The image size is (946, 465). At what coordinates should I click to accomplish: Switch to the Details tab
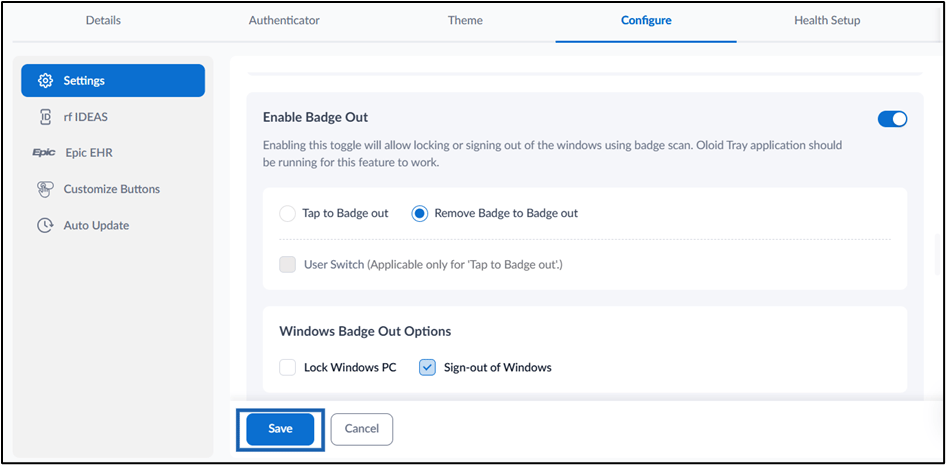click(103, 21)
